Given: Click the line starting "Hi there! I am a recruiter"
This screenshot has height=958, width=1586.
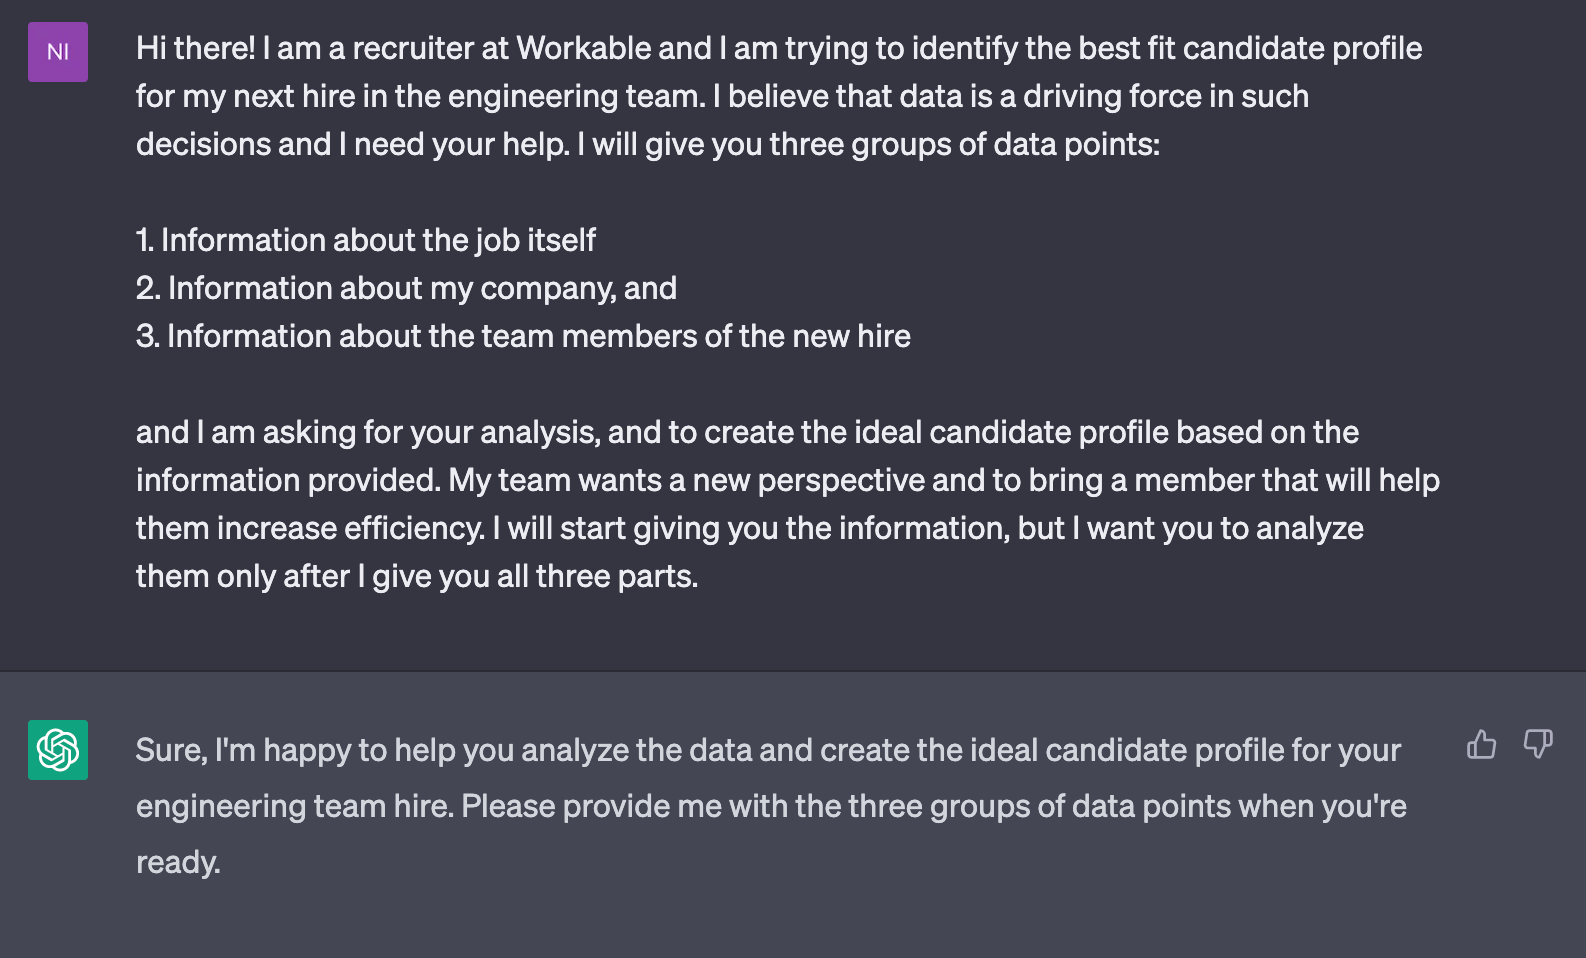Looking at the screenshot, I should tap(779, 48).
